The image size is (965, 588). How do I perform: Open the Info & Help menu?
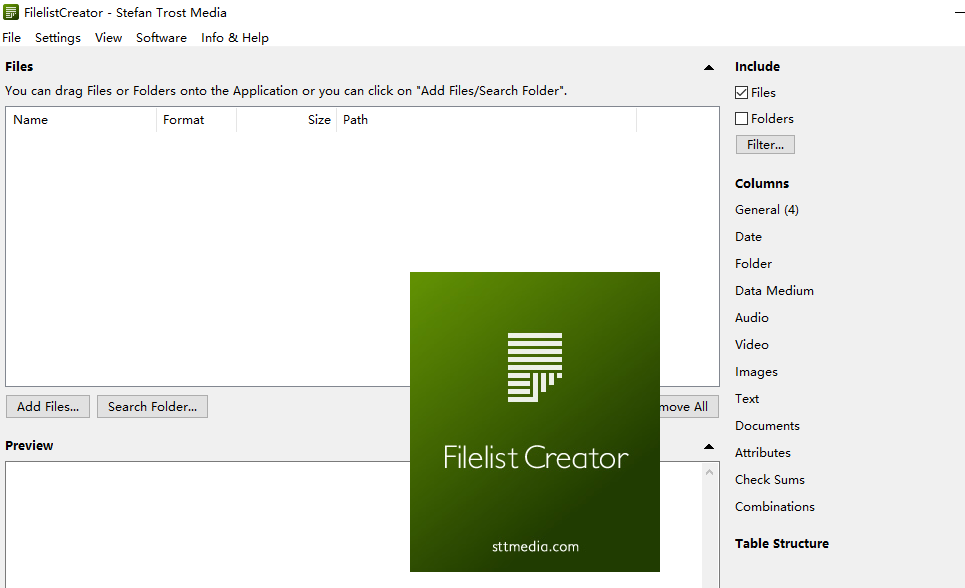point(234,38)
